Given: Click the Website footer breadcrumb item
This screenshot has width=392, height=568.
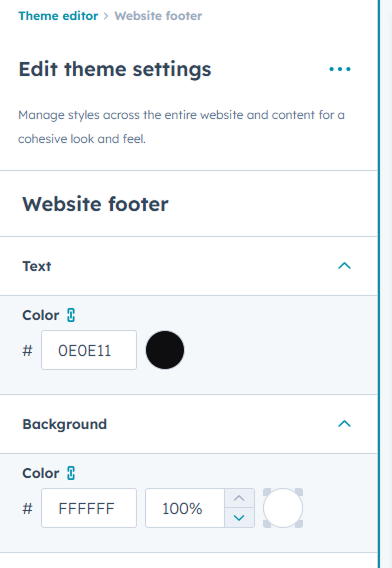Looking at the screenshot, I should point(158,16).
